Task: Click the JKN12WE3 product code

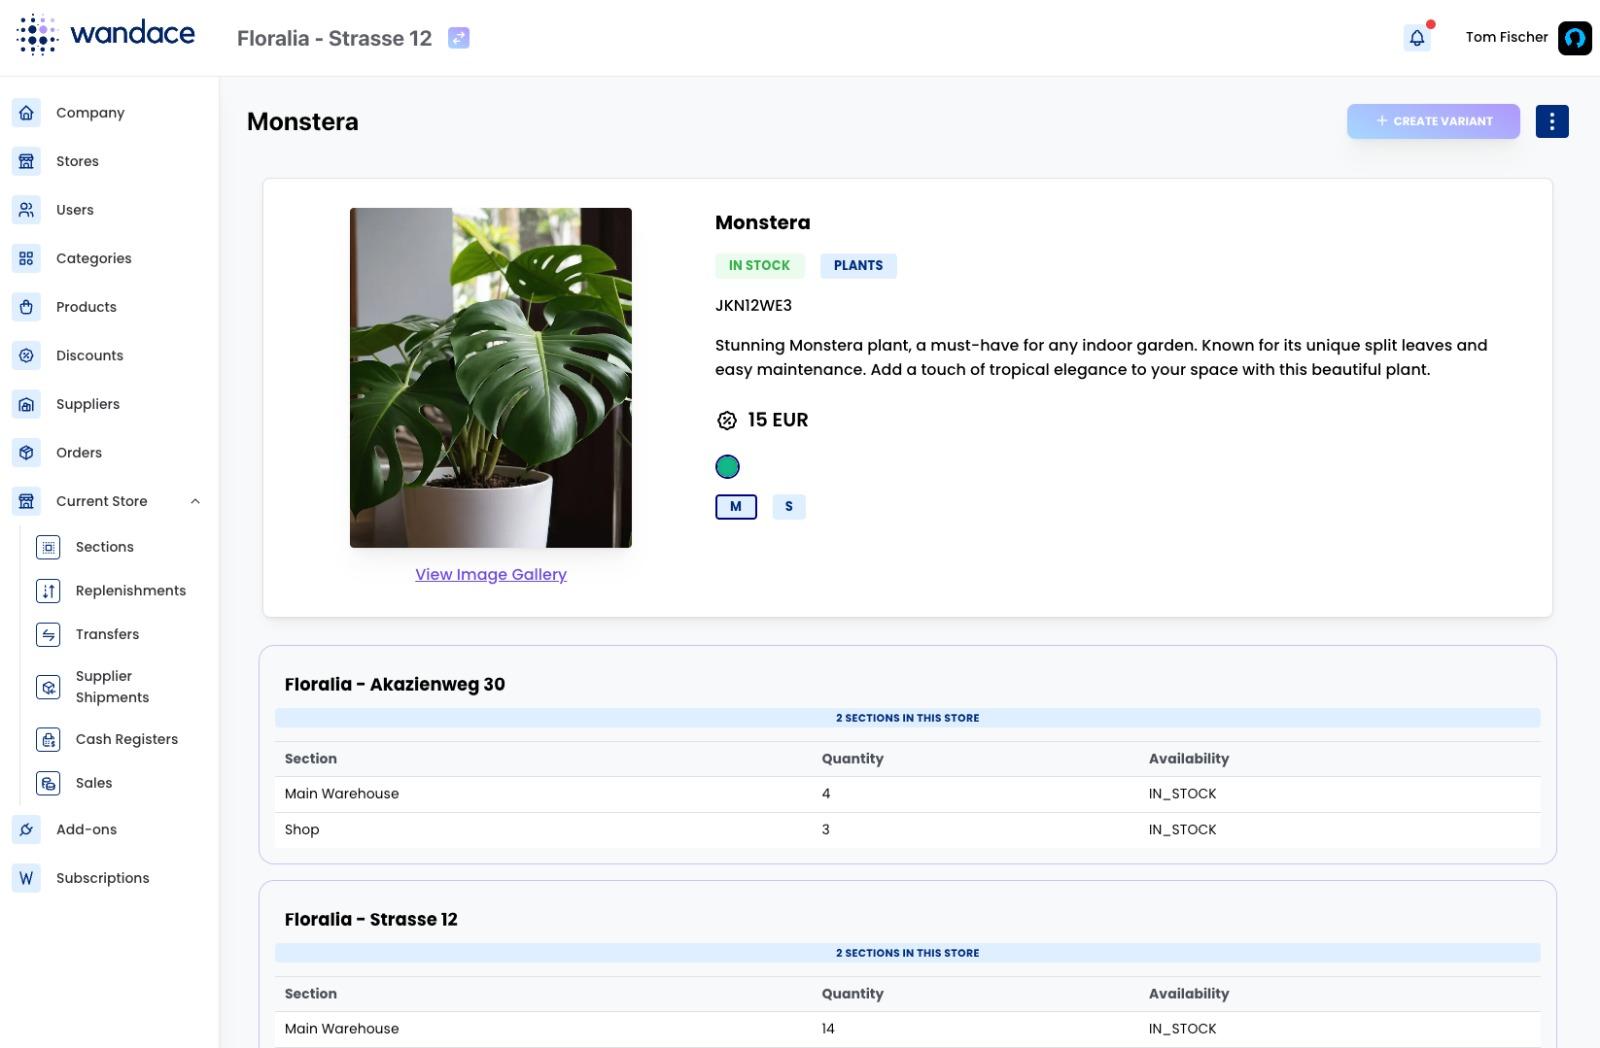Action: pos(753,306)
